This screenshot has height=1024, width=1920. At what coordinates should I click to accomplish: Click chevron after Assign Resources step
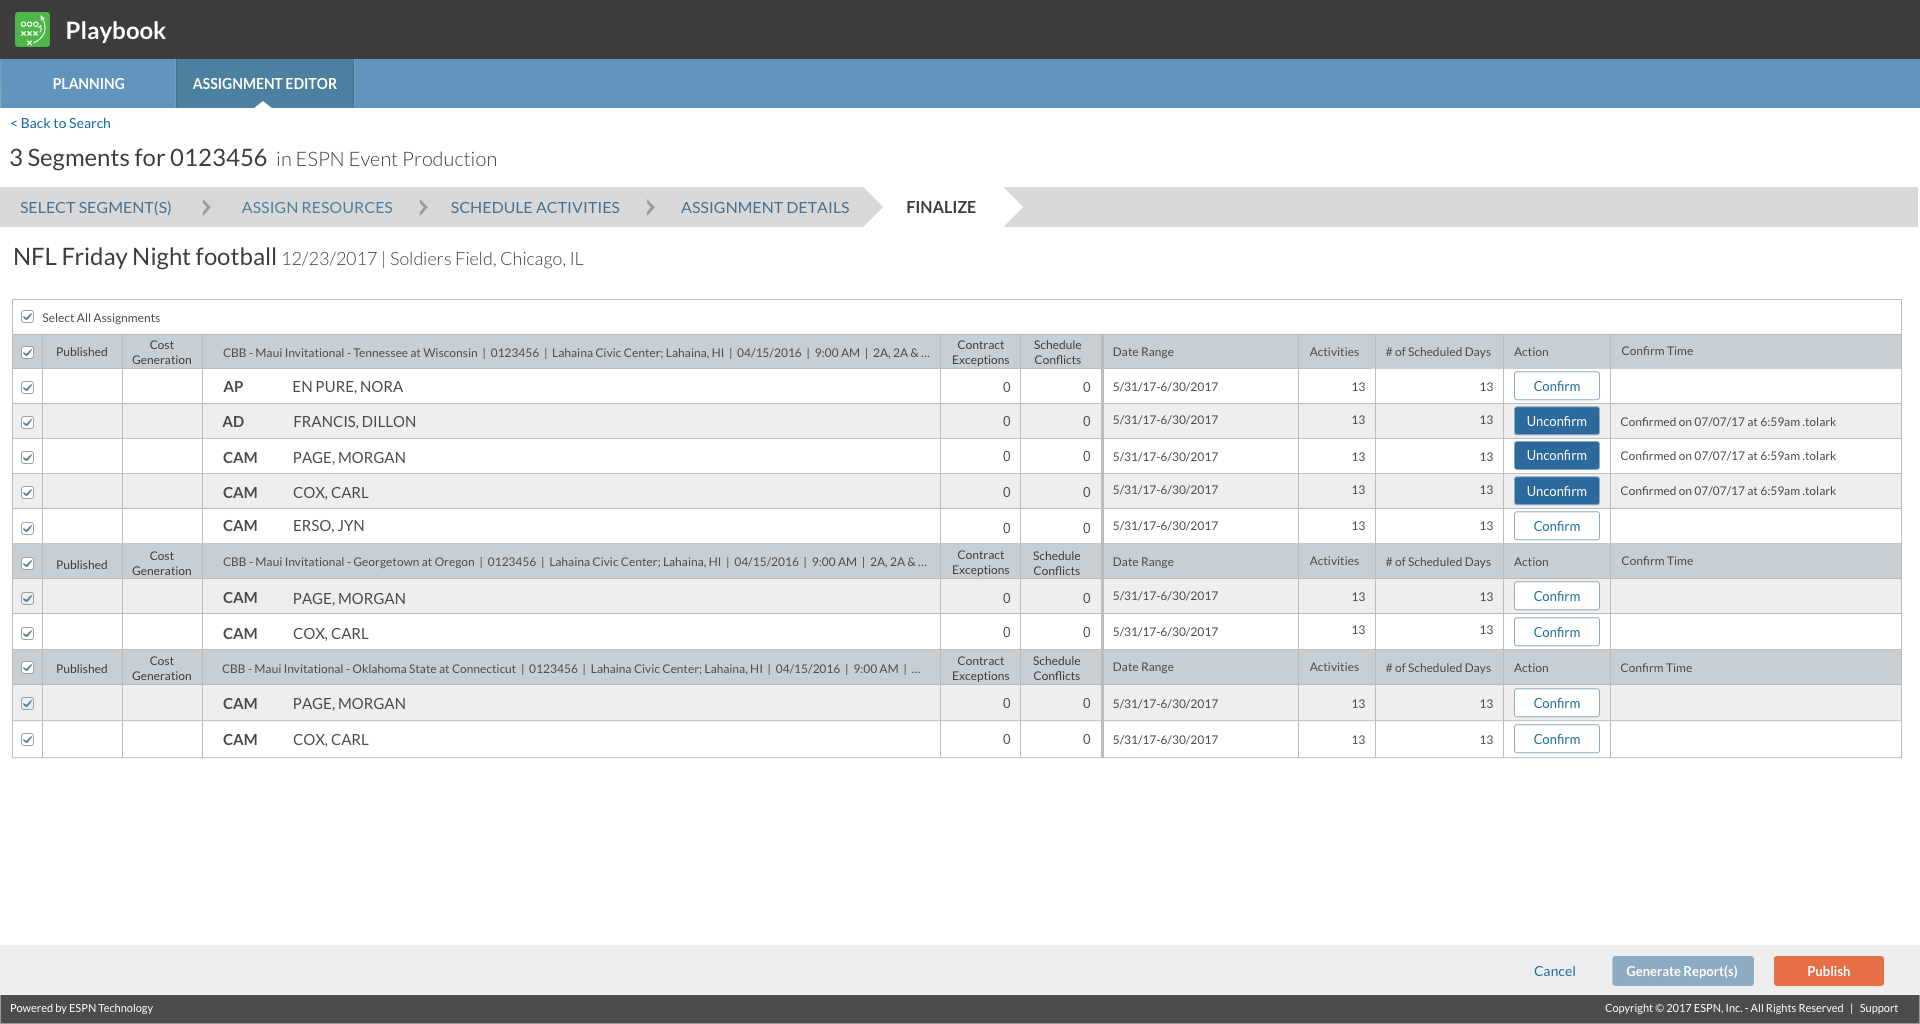pos(423,207)
